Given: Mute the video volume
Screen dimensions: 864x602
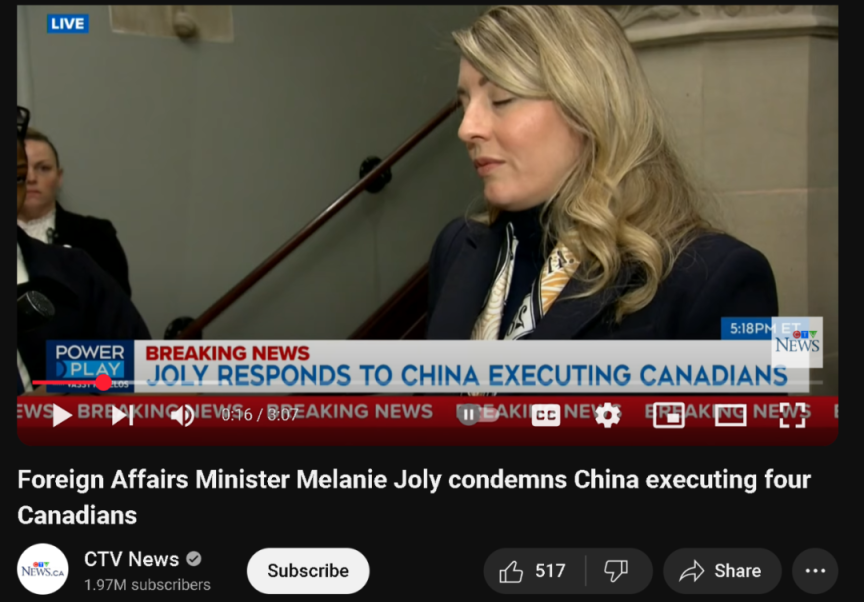Looking at the screenshot, I should 182,416.
